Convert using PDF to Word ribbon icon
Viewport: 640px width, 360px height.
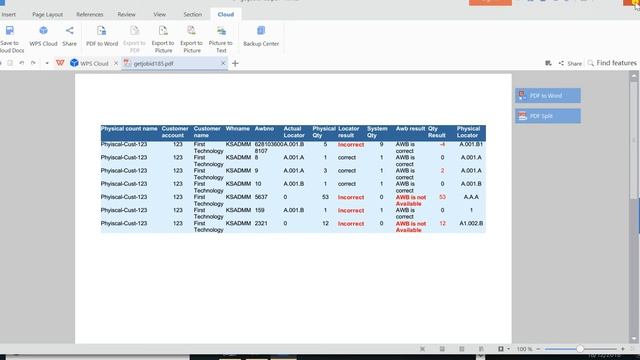101,31
